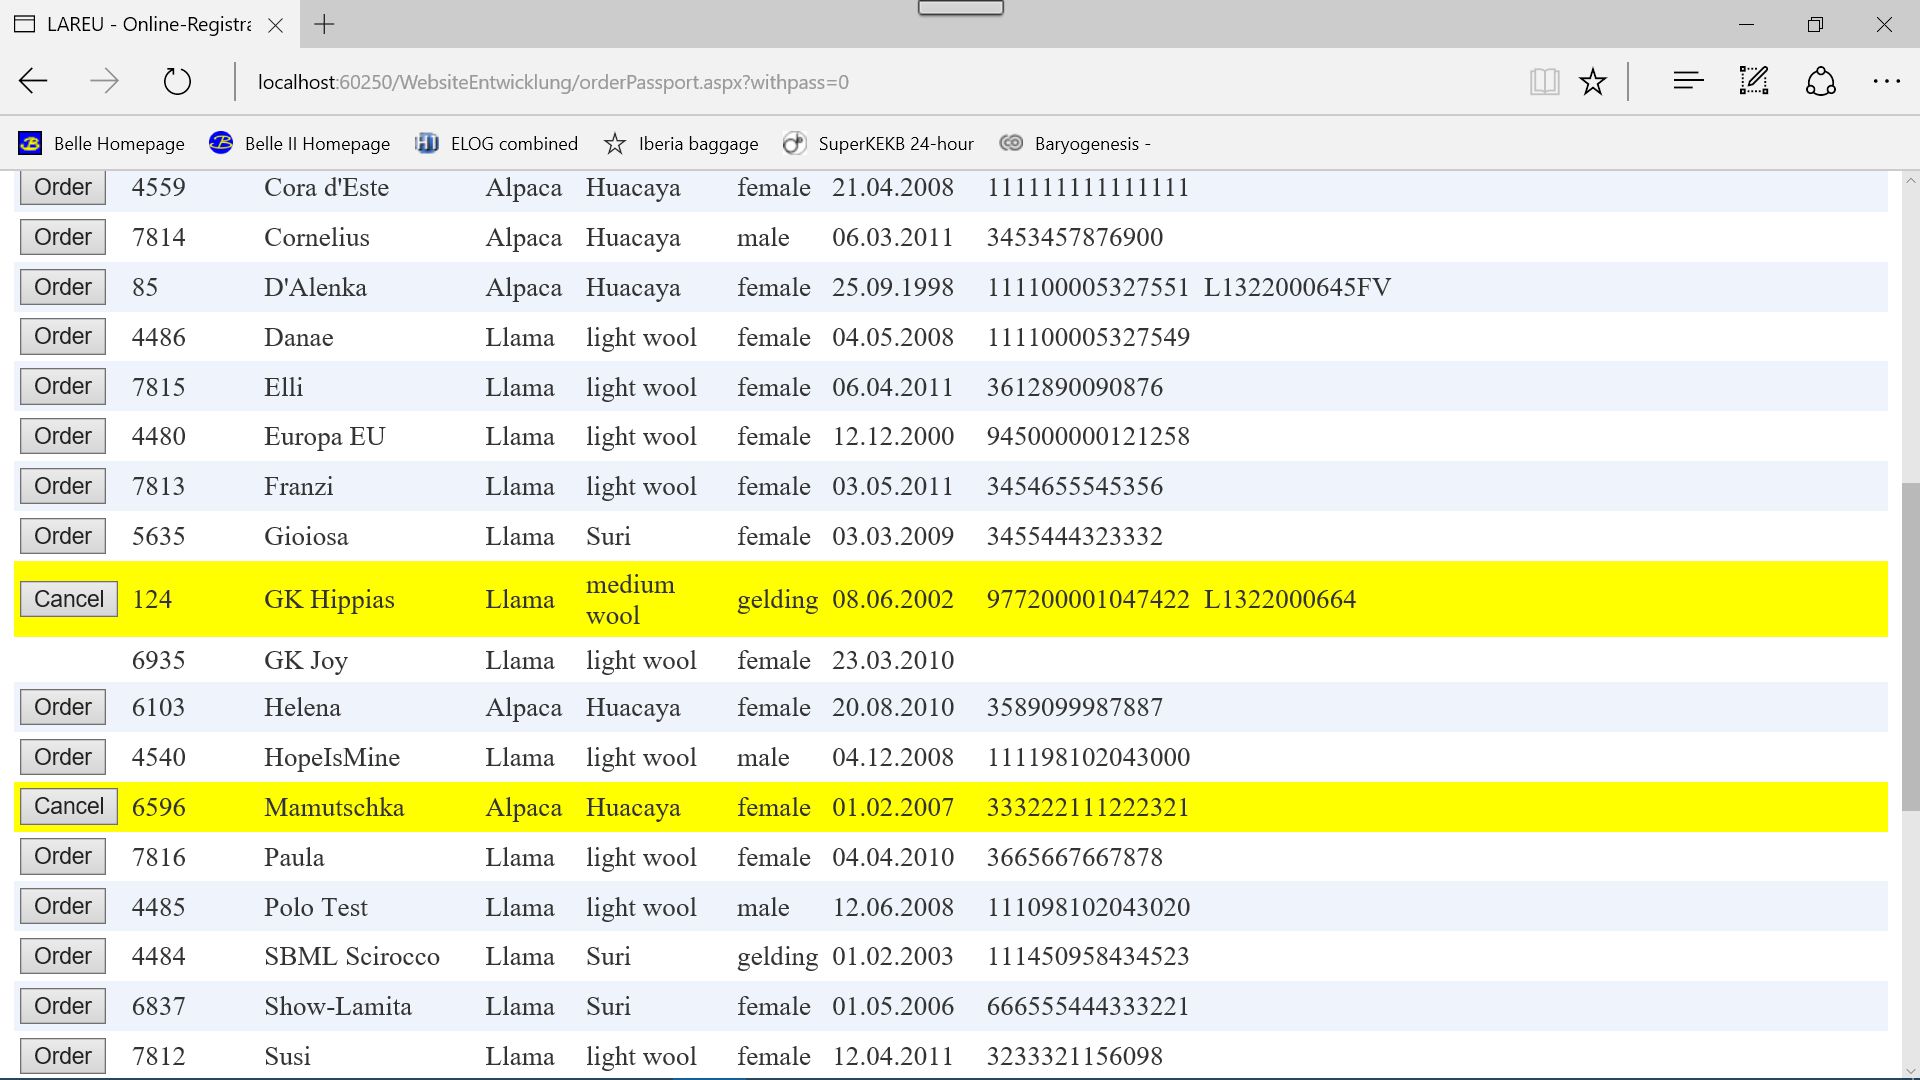This screenshot has height=1080, width=1920.
Task: Order passport for Susi
Action: [x=63, y=1056]
